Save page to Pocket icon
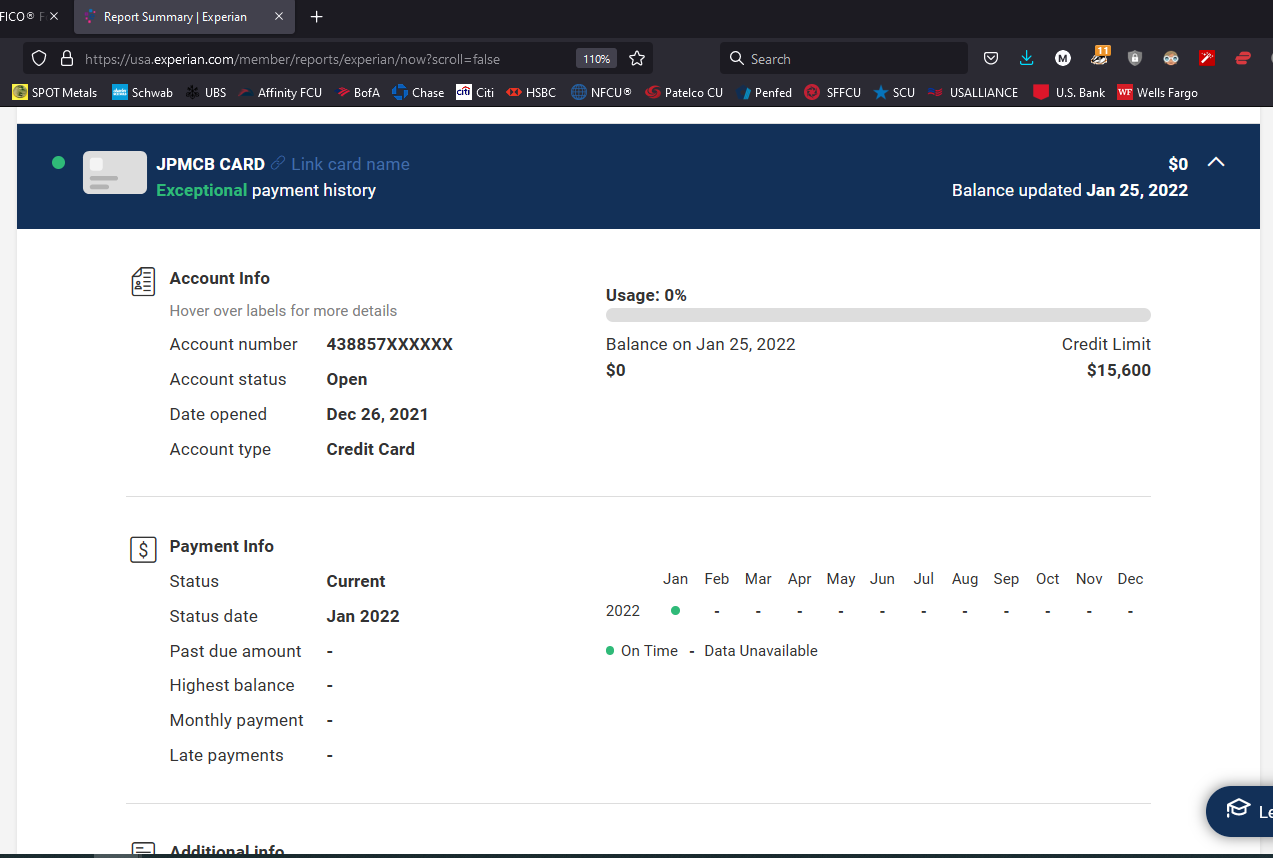Image resolution: width=1273 pixels, height=858 pixels. (991, 58)
